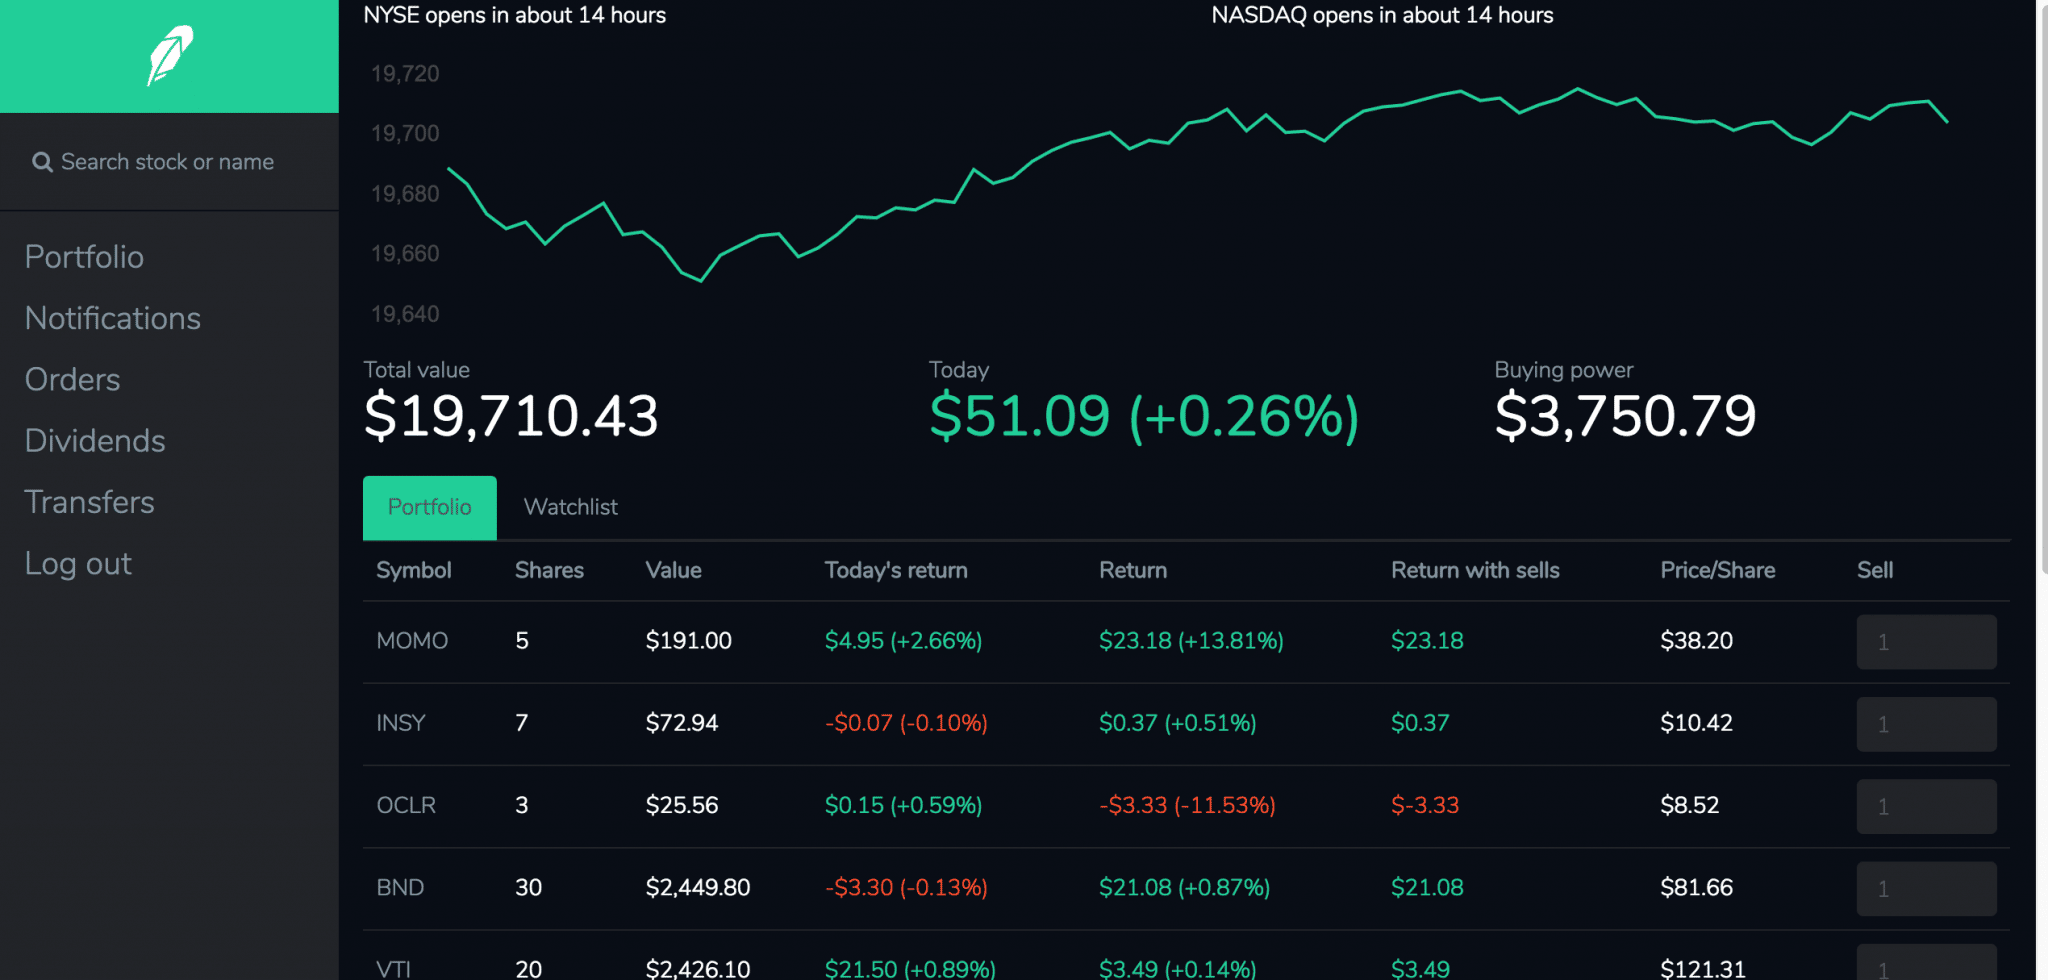Click the search magnifier icon
The width and height of the screenshot is (2048, 980).
[x=42, y=162]
